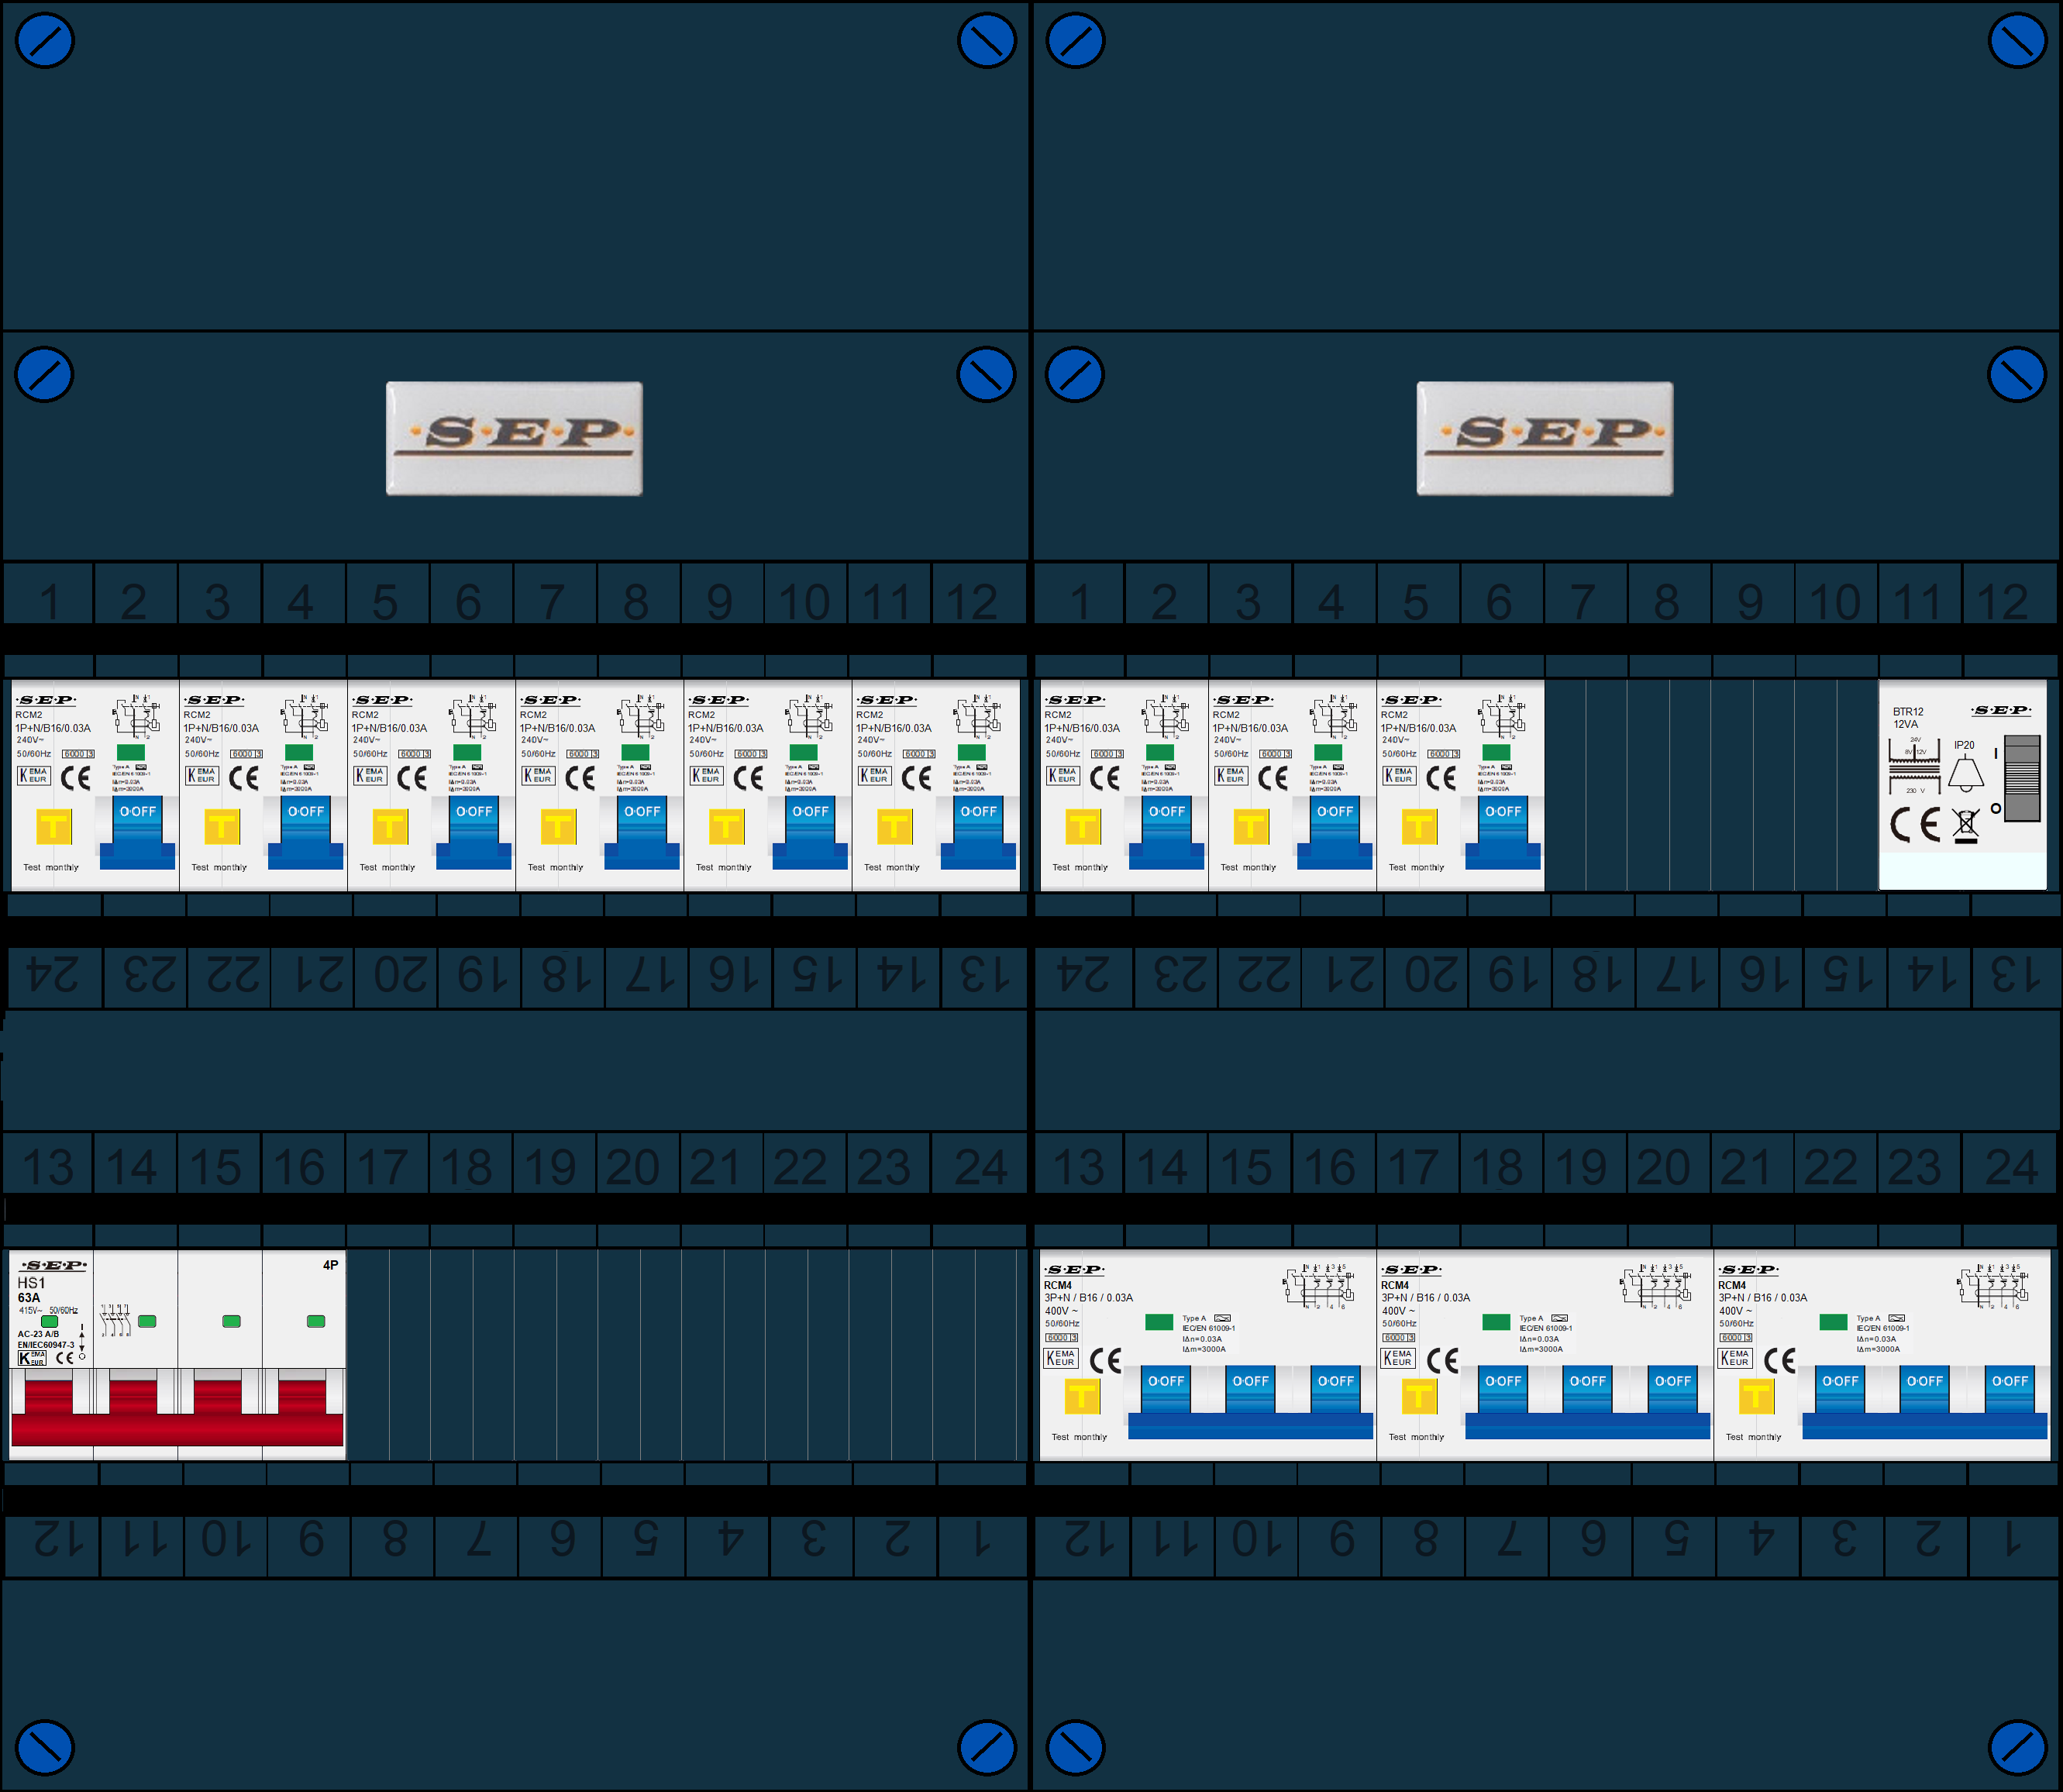
Task: Push yellow T test button, right panel slot 1
Action: tap(1083, 827)
